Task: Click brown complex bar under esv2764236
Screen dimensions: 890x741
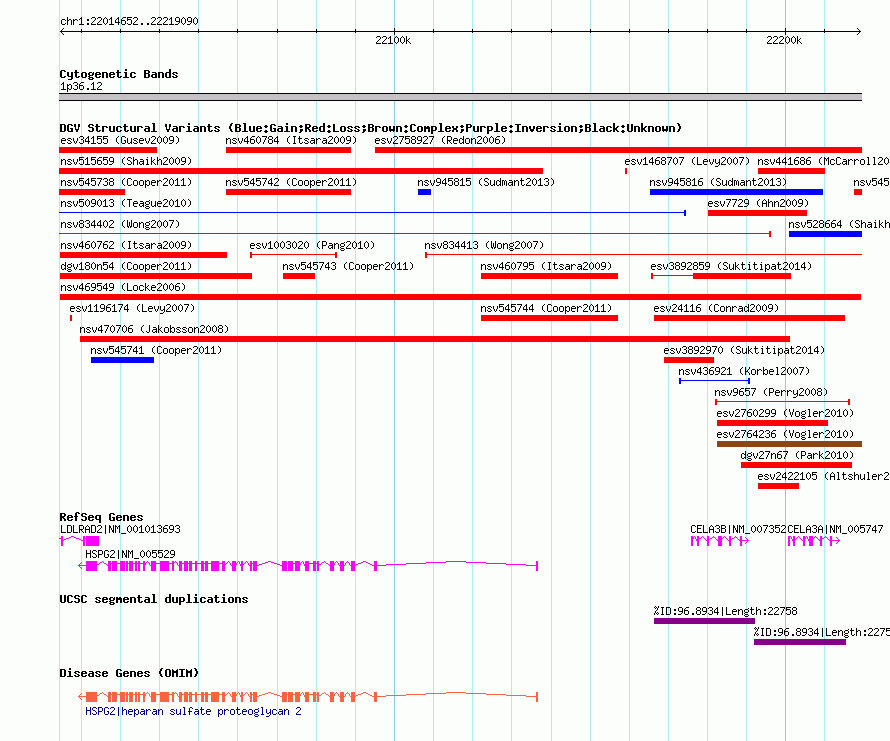Action: 789,444
